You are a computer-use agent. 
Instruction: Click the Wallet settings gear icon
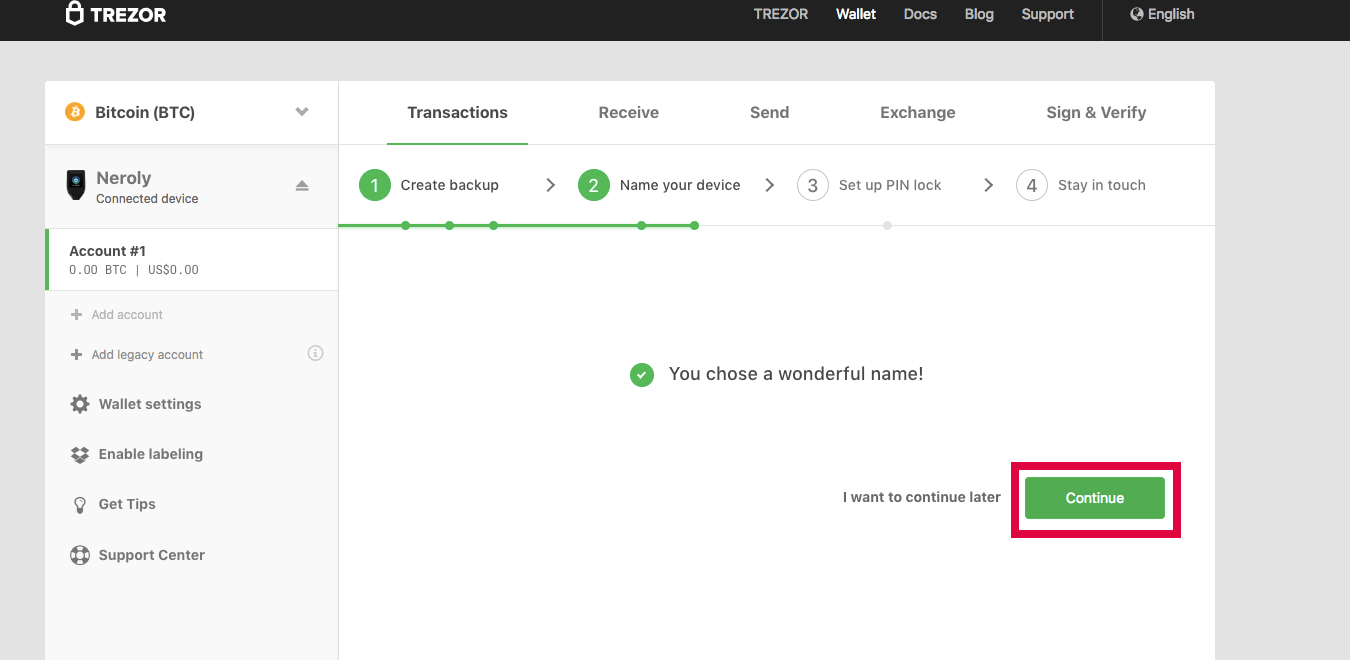pyautogui.click(x=80, y=404)
